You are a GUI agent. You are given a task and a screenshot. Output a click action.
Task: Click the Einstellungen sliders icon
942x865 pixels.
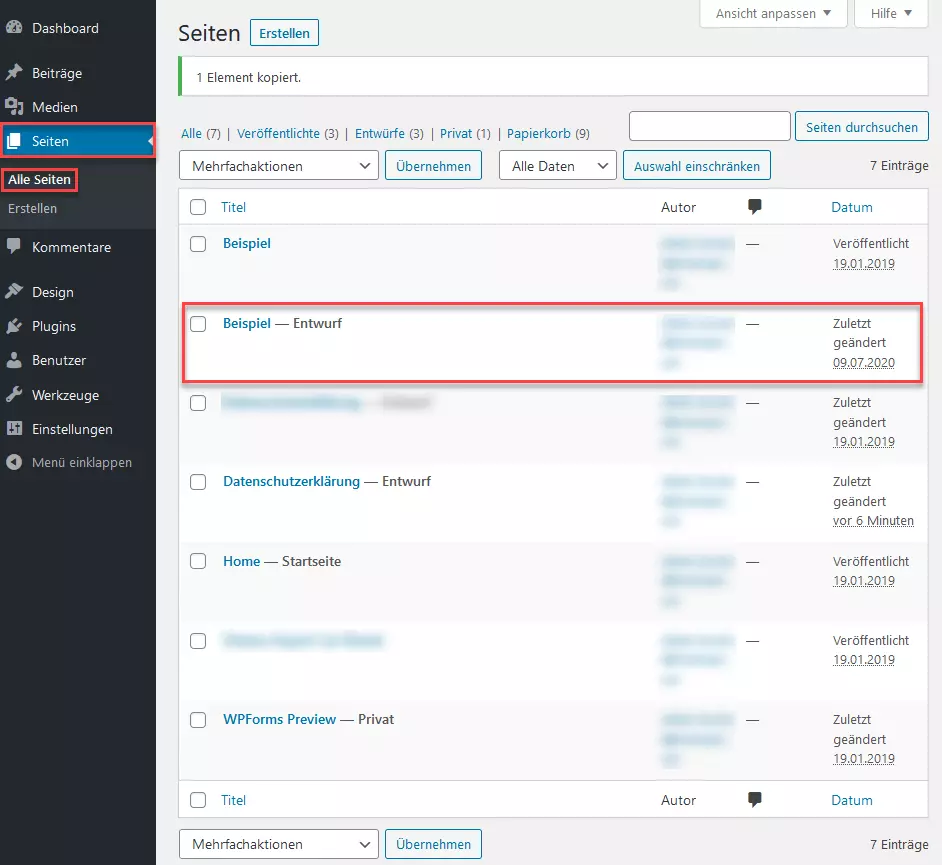pos(14,429)
